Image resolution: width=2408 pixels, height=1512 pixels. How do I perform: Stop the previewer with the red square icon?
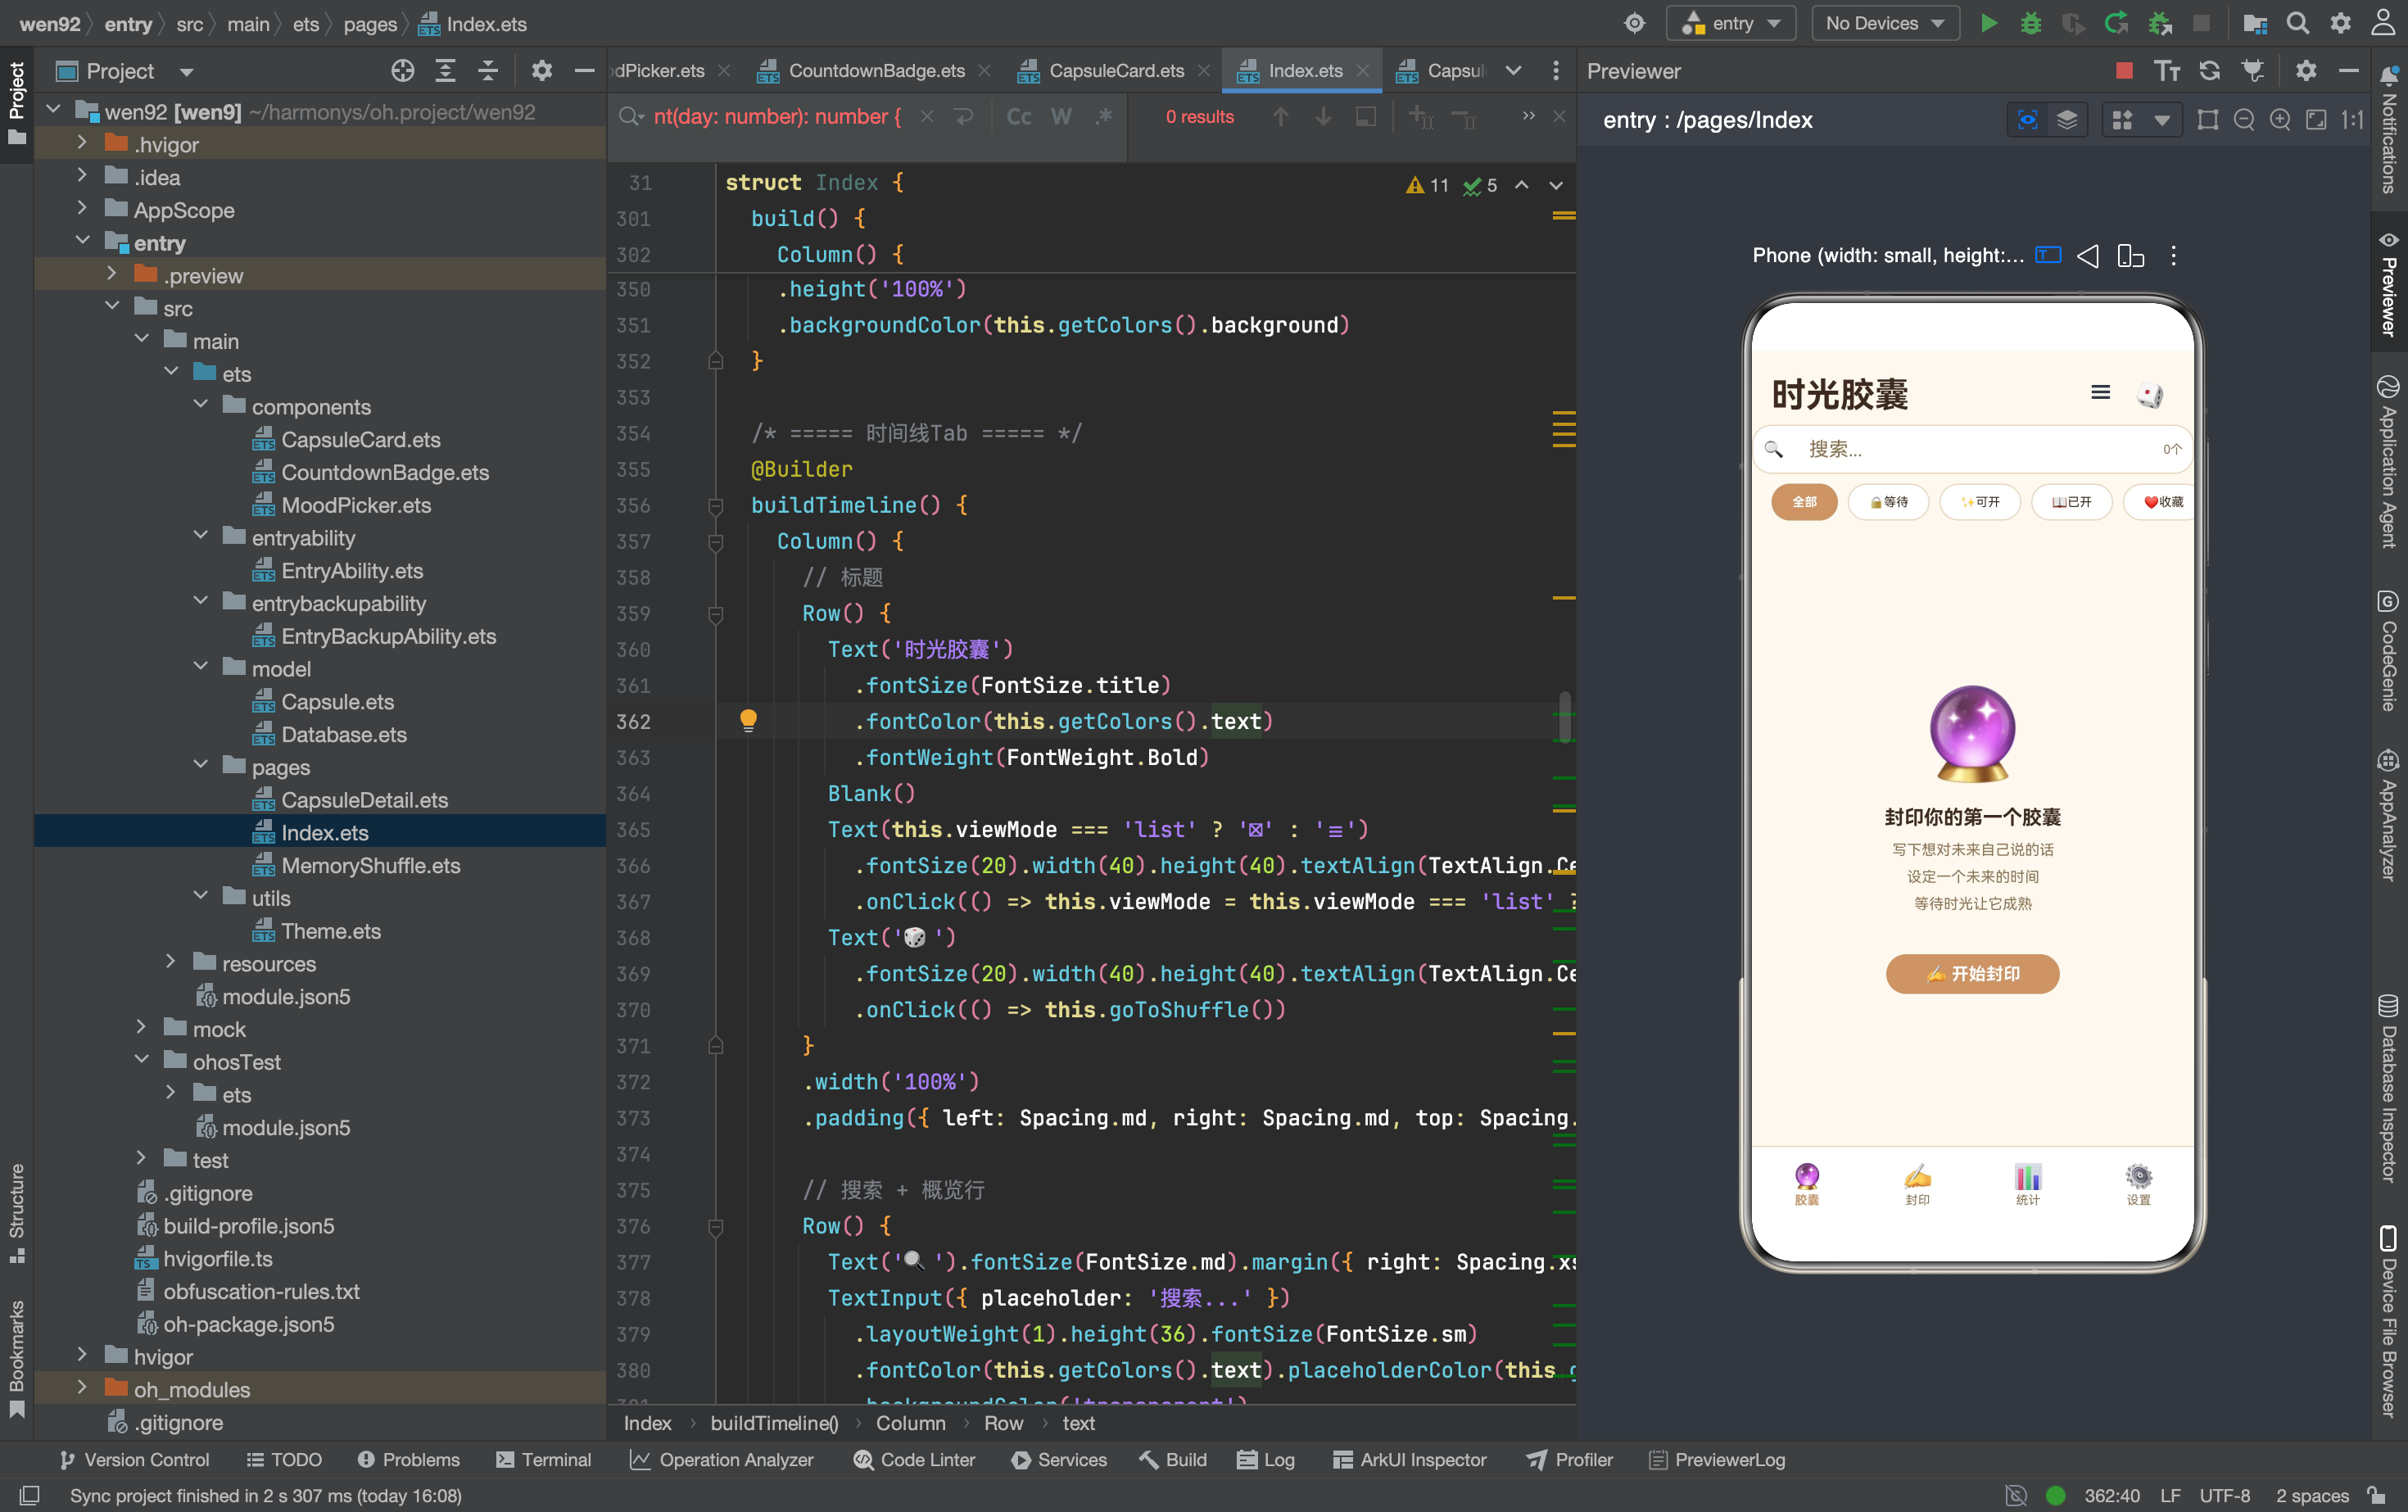[2124, 71]
